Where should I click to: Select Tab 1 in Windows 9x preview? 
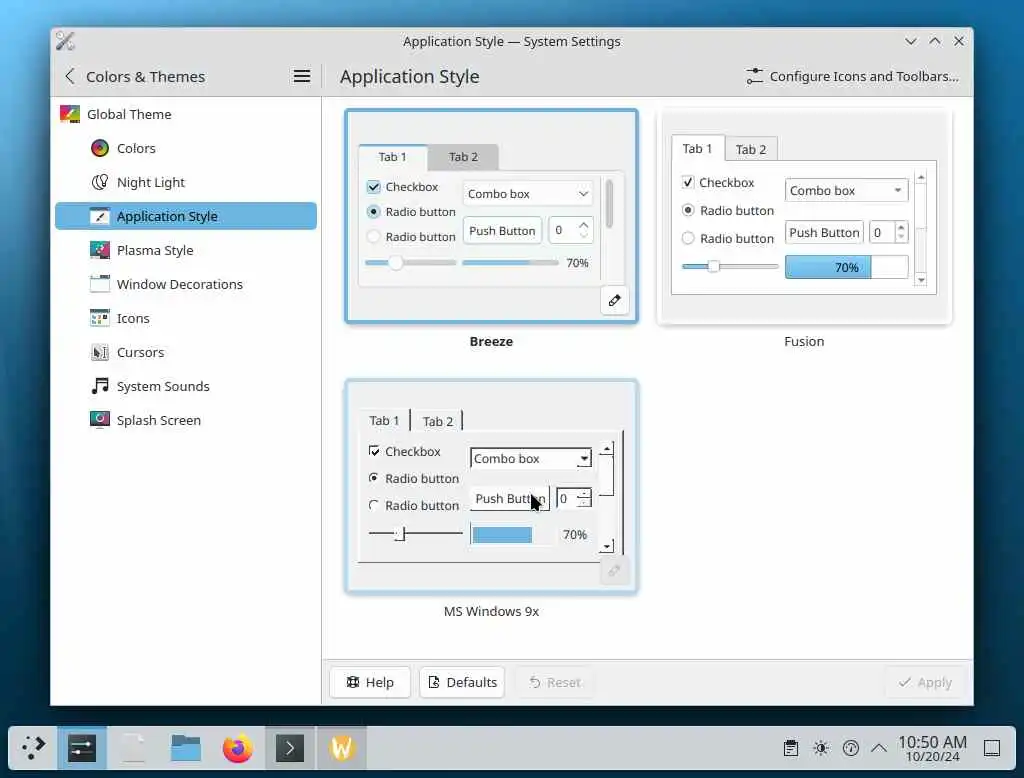[x=384, y=421]
